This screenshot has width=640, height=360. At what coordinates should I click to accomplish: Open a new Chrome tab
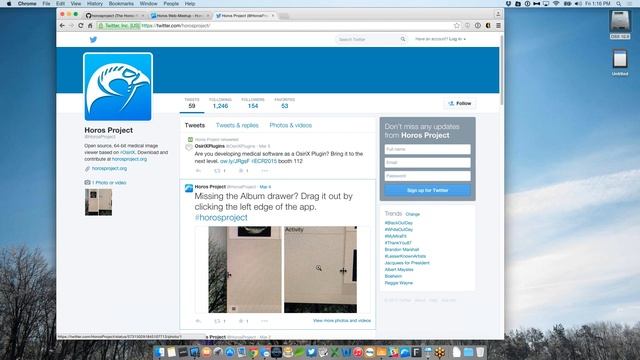[x=284, y=16]
